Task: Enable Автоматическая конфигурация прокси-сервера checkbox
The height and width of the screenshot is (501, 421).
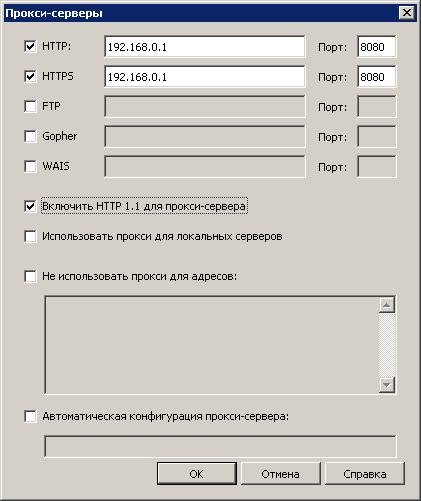Action: pyautogui.click(x=30, y=416)
